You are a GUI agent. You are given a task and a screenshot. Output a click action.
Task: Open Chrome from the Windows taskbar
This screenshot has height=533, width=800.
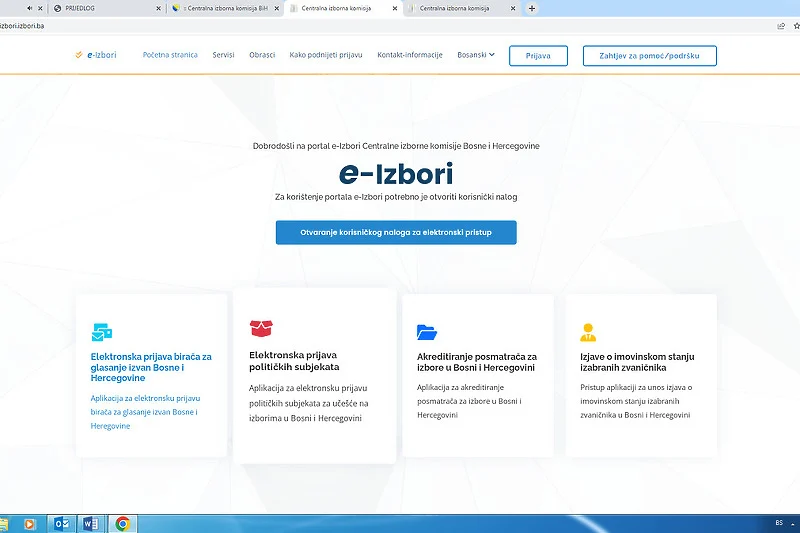[x=122, y=523]
